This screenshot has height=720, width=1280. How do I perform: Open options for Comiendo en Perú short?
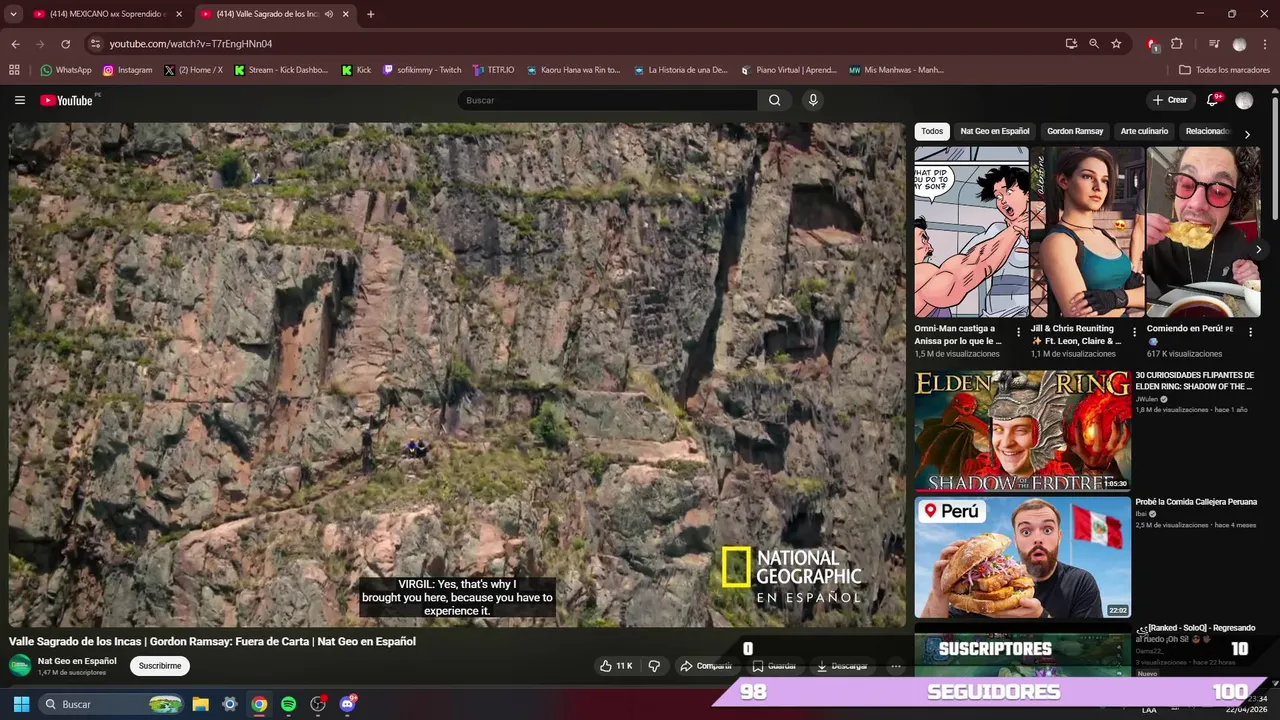[1250, 332]
